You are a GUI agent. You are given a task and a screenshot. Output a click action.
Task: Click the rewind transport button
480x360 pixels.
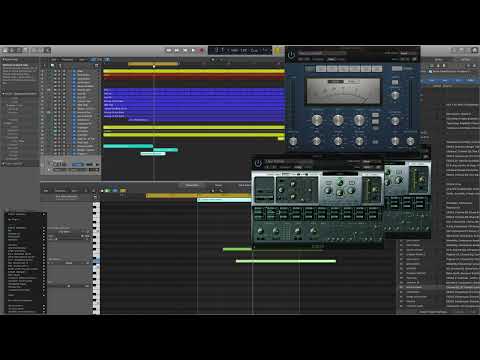pyautogui.click(x=169, y=50)
